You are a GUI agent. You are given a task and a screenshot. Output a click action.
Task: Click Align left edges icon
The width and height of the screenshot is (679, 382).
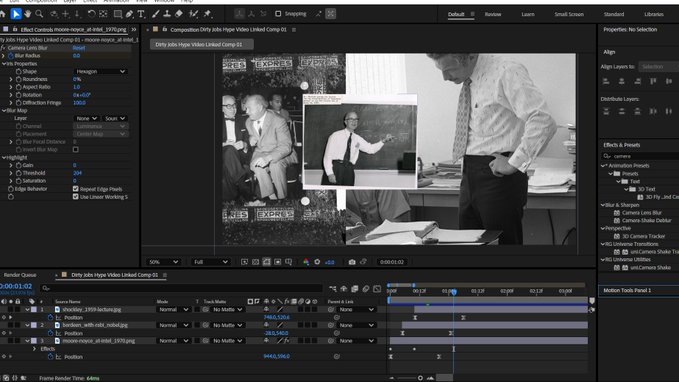[x=606, y=81]
